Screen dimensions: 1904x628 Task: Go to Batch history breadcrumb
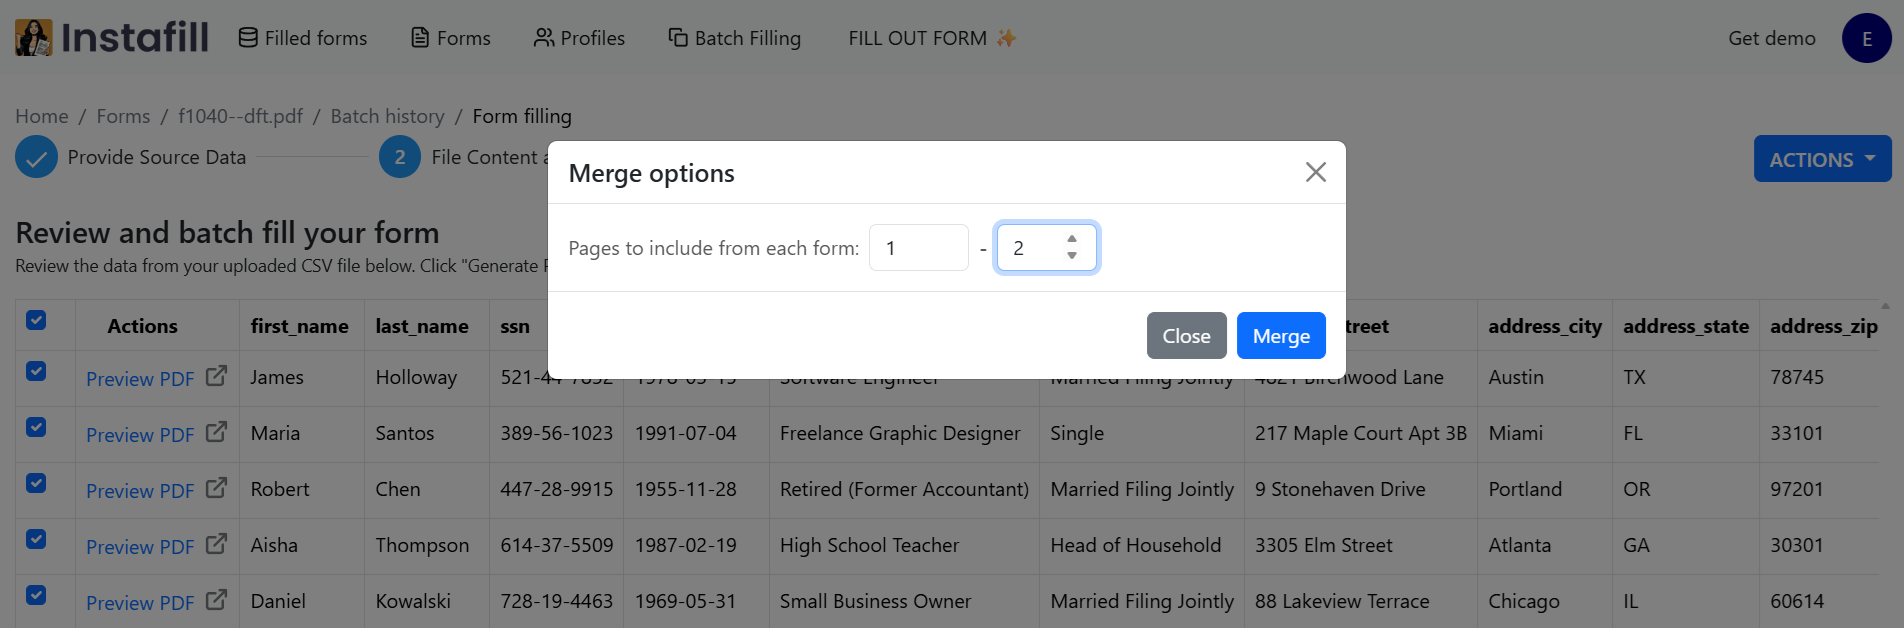(387, 116)
